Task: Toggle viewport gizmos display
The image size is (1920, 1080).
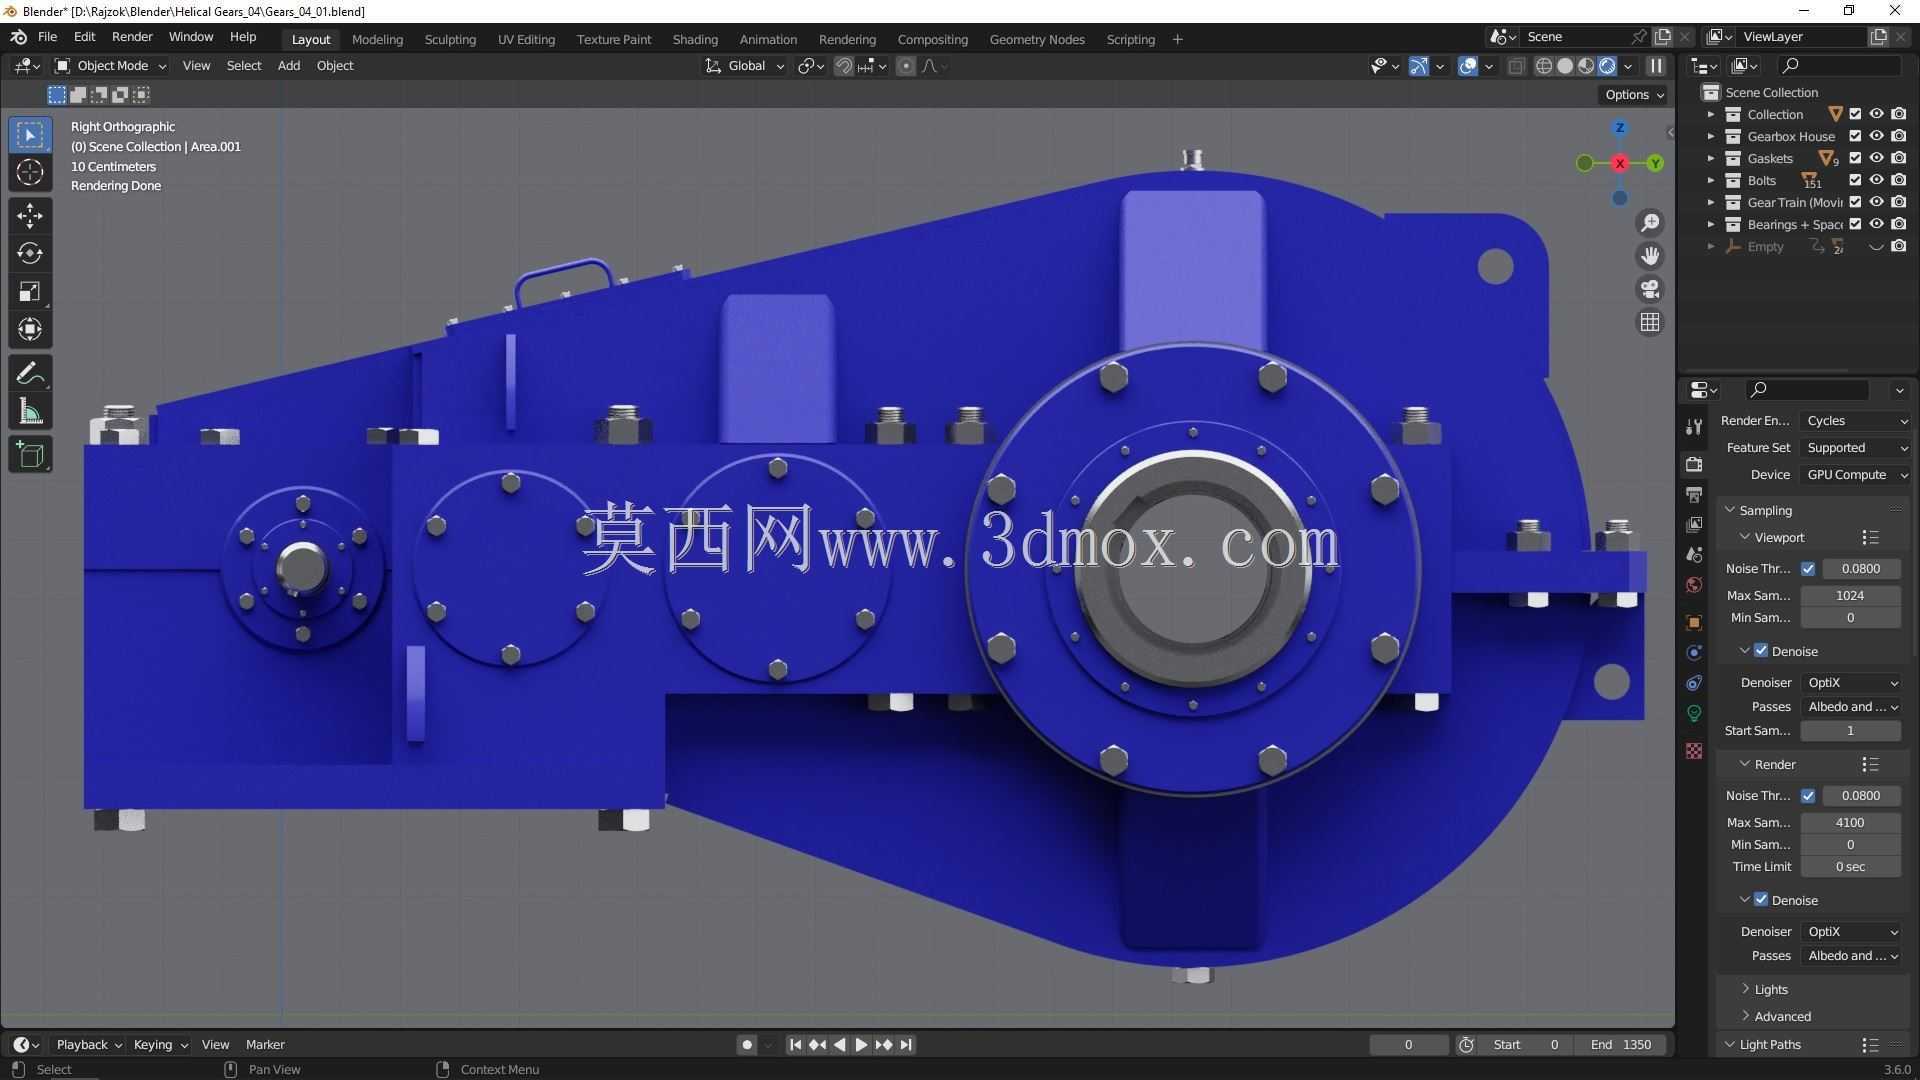Action: click(1419, 66)
